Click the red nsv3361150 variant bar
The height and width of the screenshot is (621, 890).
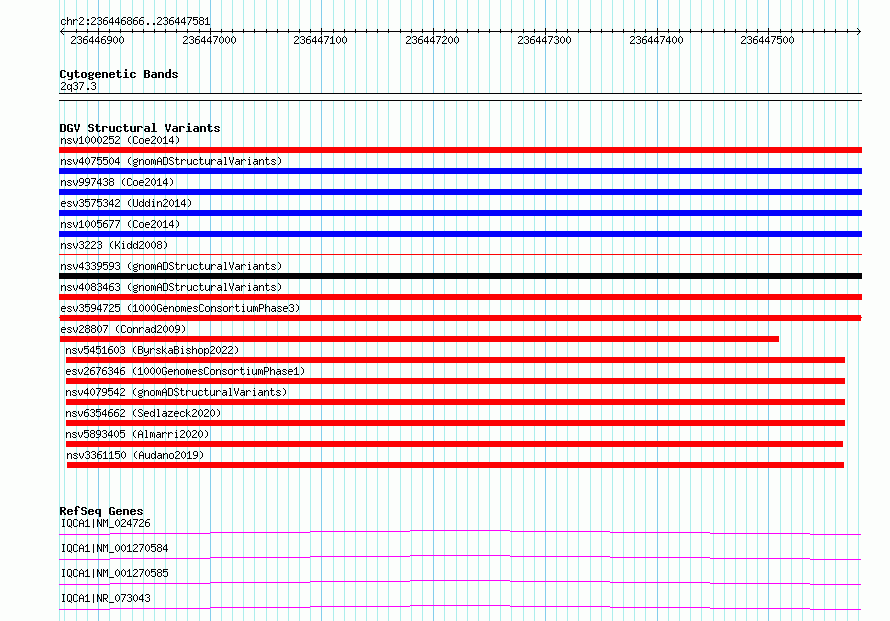pos(455,465)
